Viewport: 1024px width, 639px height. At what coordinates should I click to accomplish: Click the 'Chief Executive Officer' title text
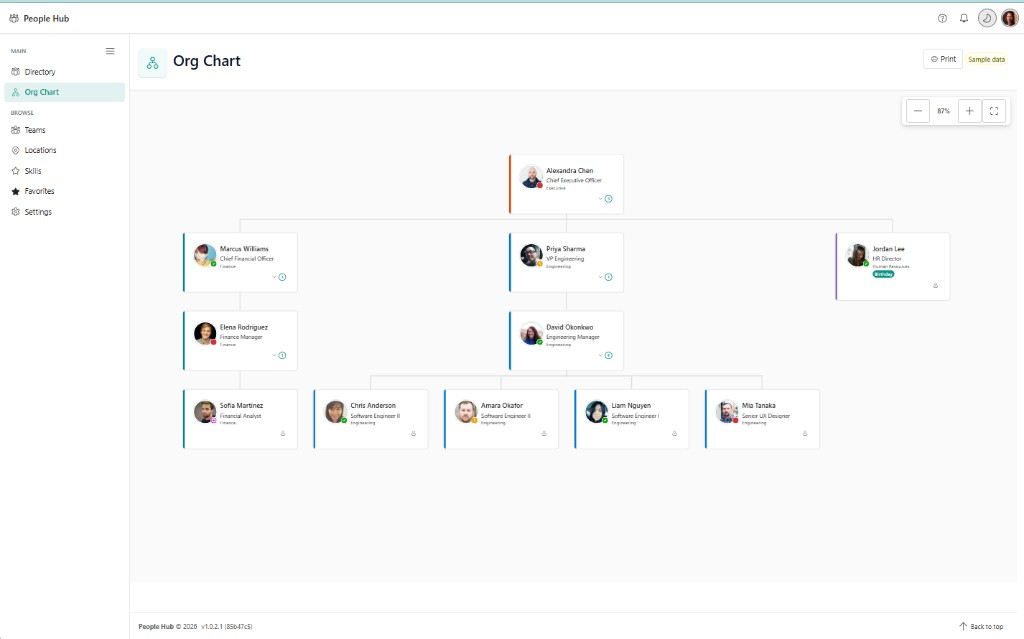pos(574,180)
